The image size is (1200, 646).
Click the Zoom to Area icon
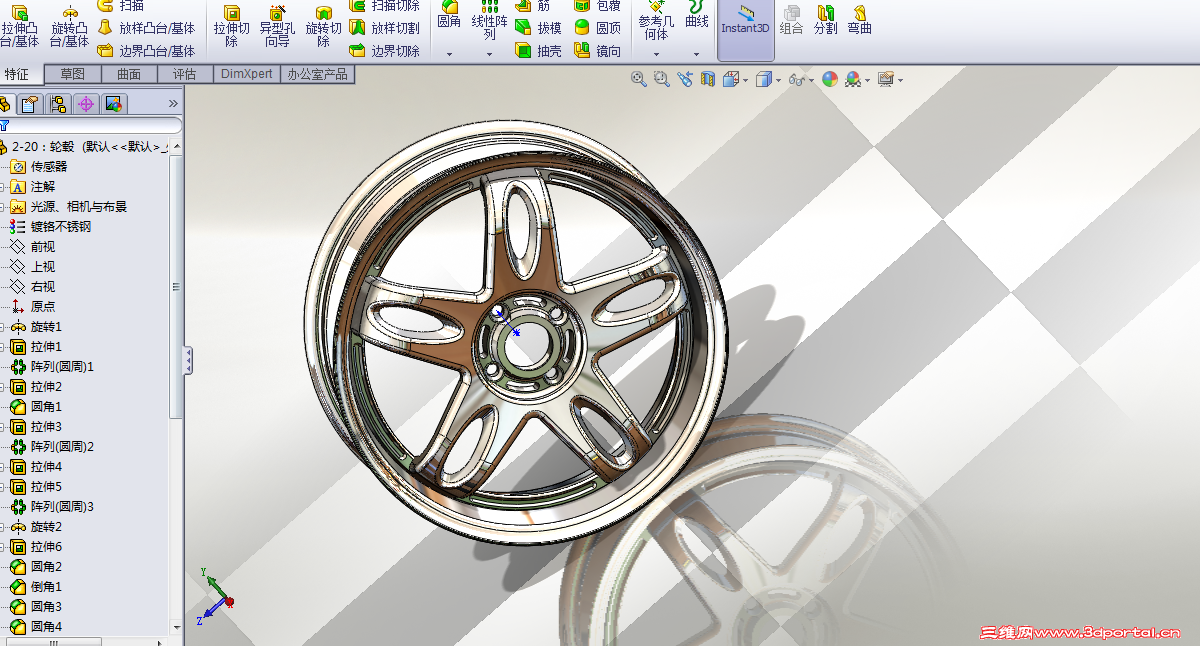tap(661, 79)
